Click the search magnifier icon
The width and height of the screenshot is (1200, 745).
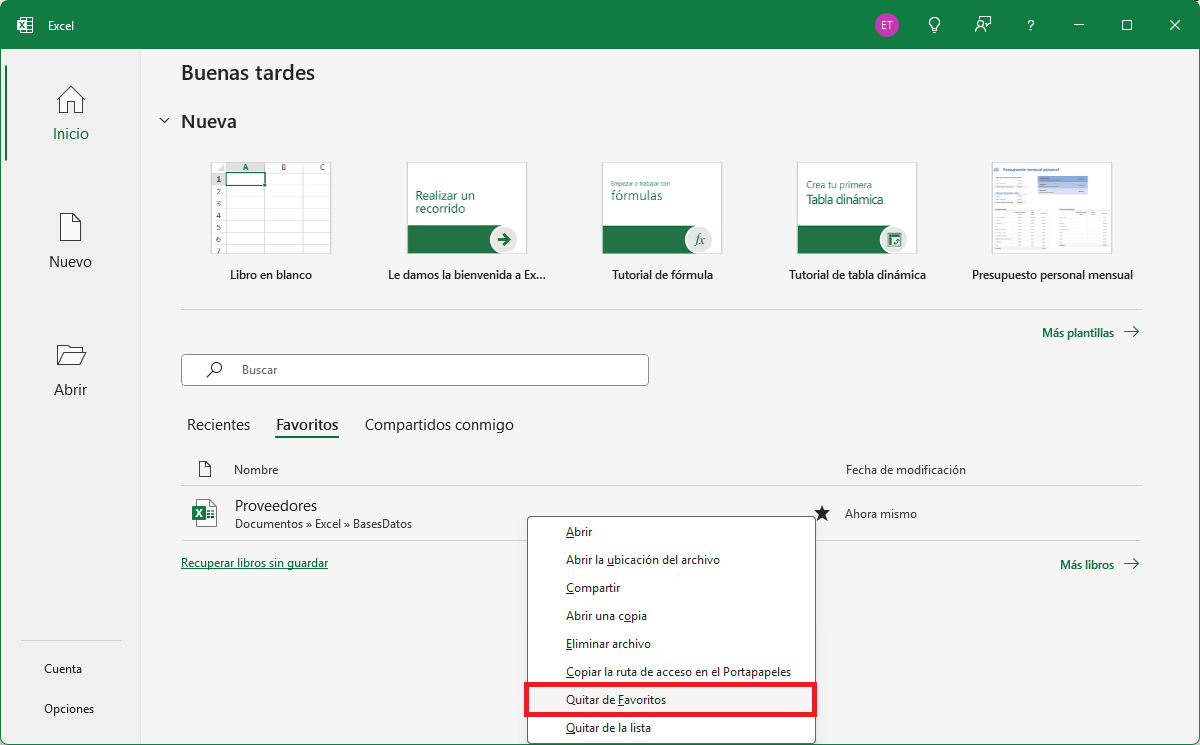[x=214, y=369]
